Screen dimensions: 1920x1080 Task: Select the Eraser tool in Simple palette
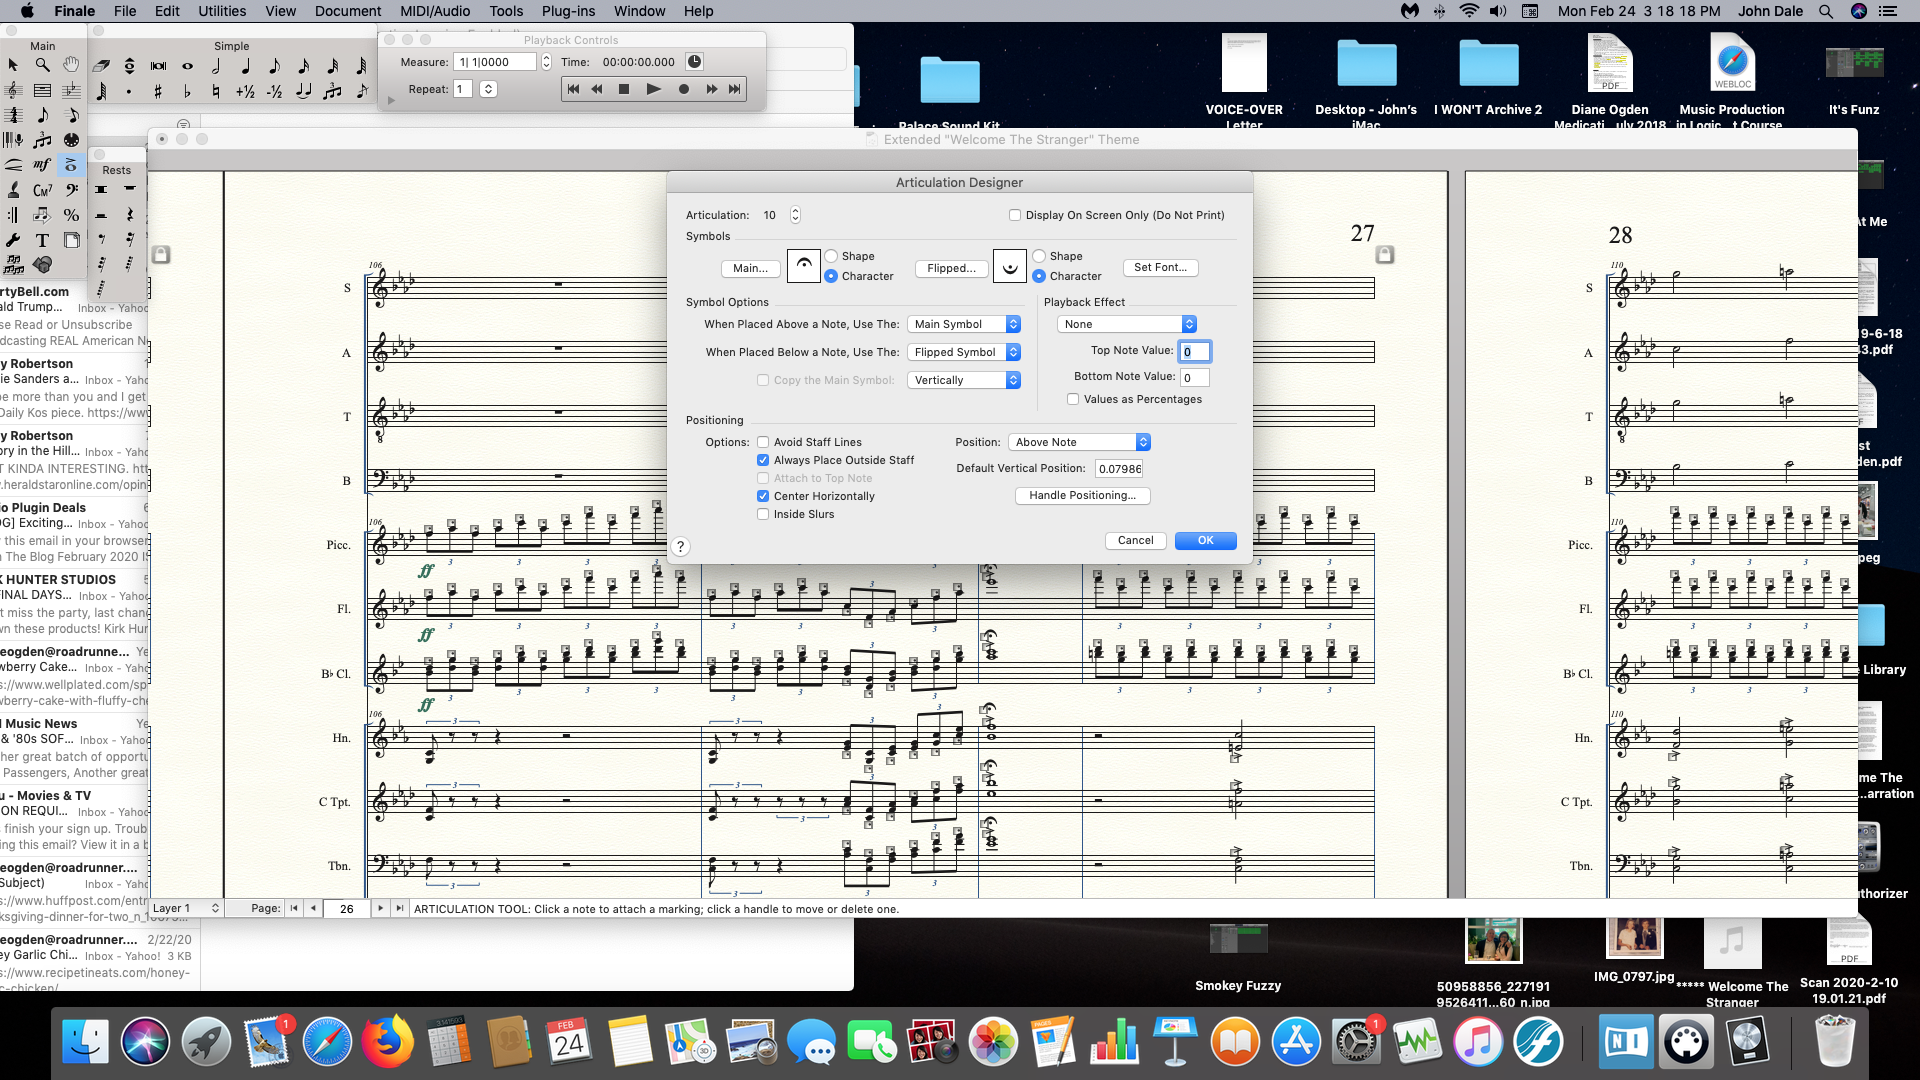point(102,65)
